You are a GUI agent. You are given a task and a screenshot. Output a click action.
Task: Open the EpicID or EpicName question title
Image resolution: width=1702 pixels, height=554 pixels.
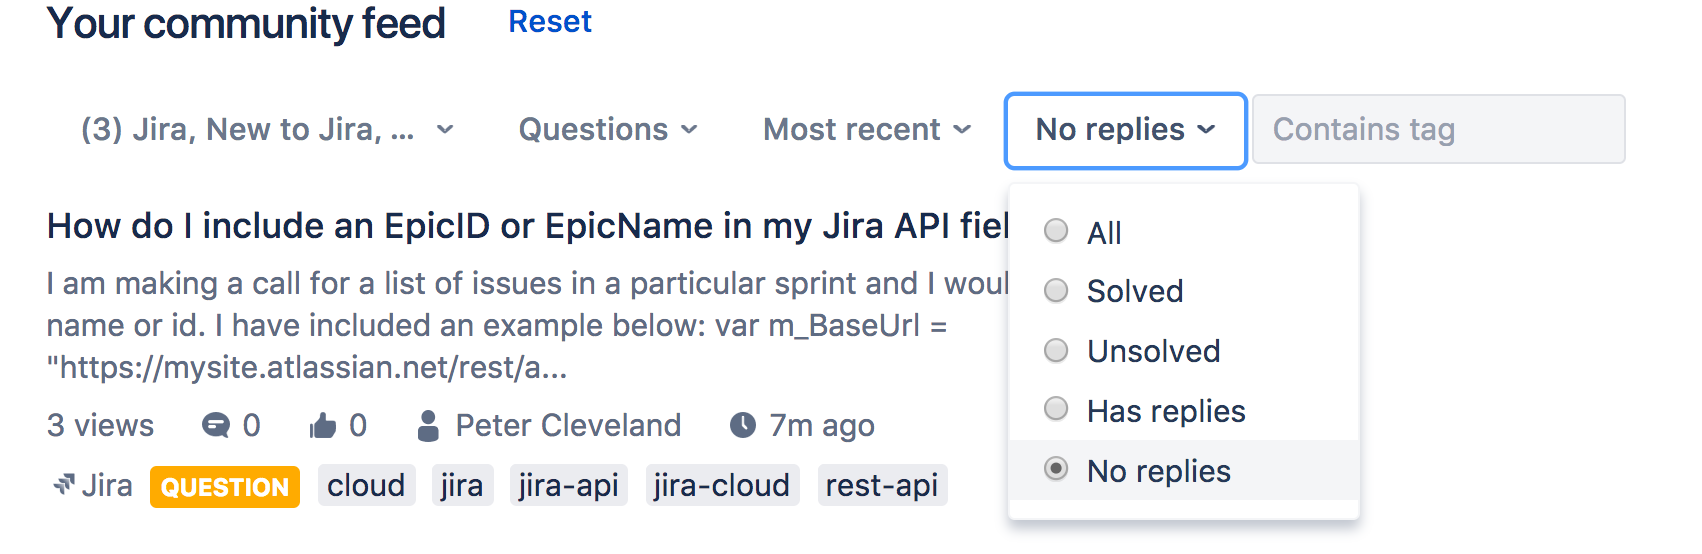coord(528,226)
